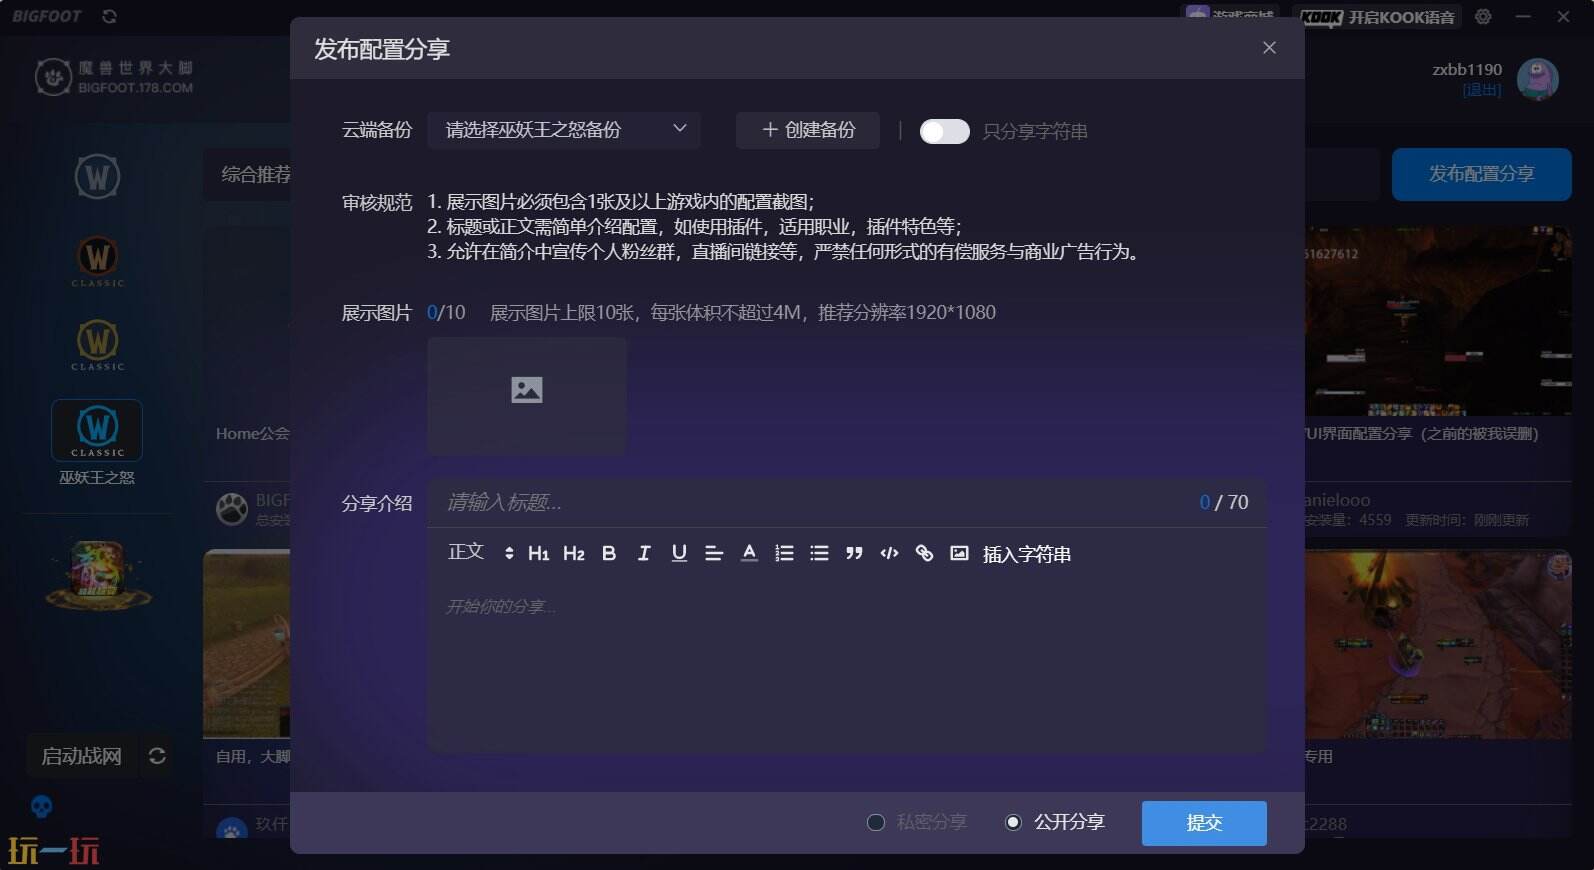The width and height of the screenshot is (1594, 870).
Task: Toggle underline formatting in editor
Action: click(679, 553)
